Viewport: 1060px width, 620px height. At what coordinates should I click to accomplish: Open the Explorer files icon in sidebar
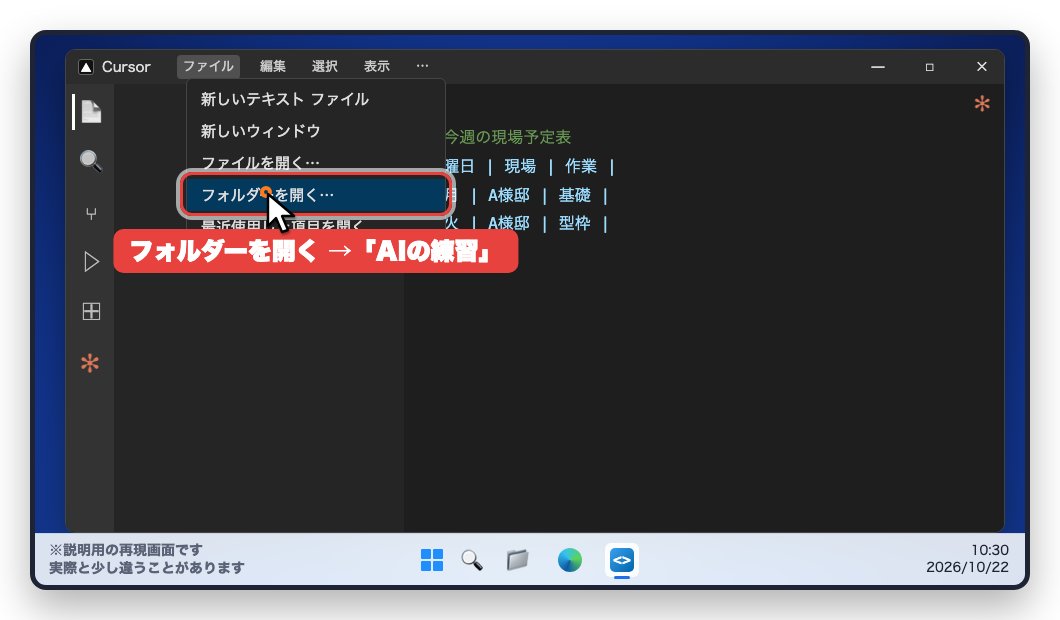pyautogui.click(x=91, y=112)
